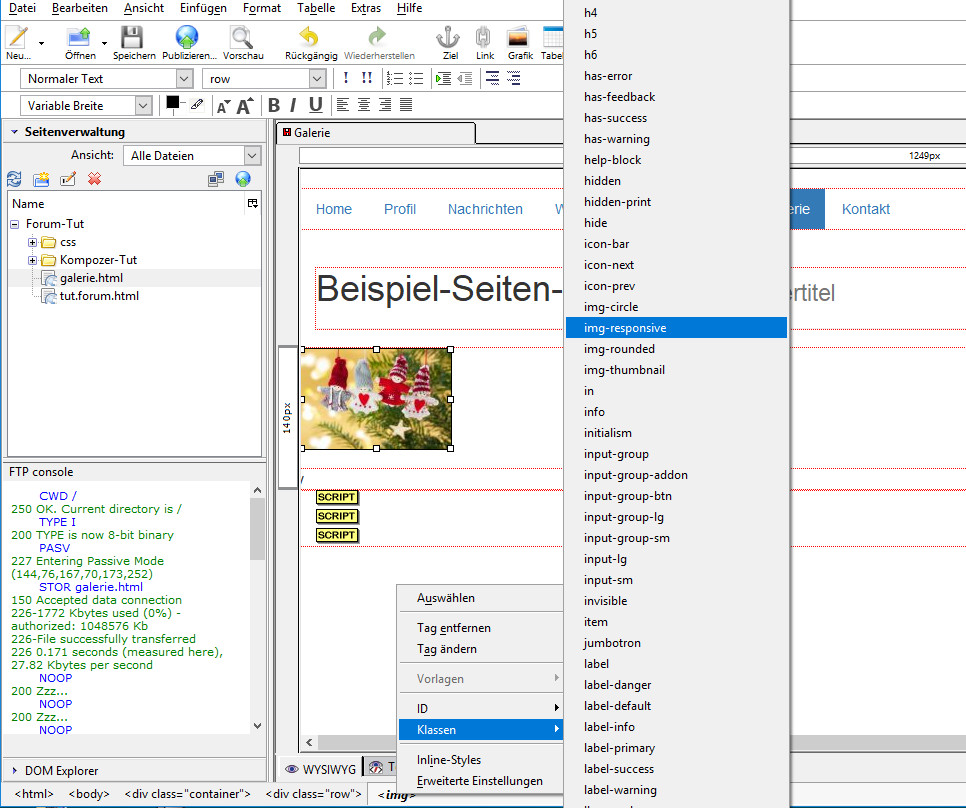Screen dimensions: 966x808
Task: Open the Alle Dateien view dropdown
Action: coord(193,155)
